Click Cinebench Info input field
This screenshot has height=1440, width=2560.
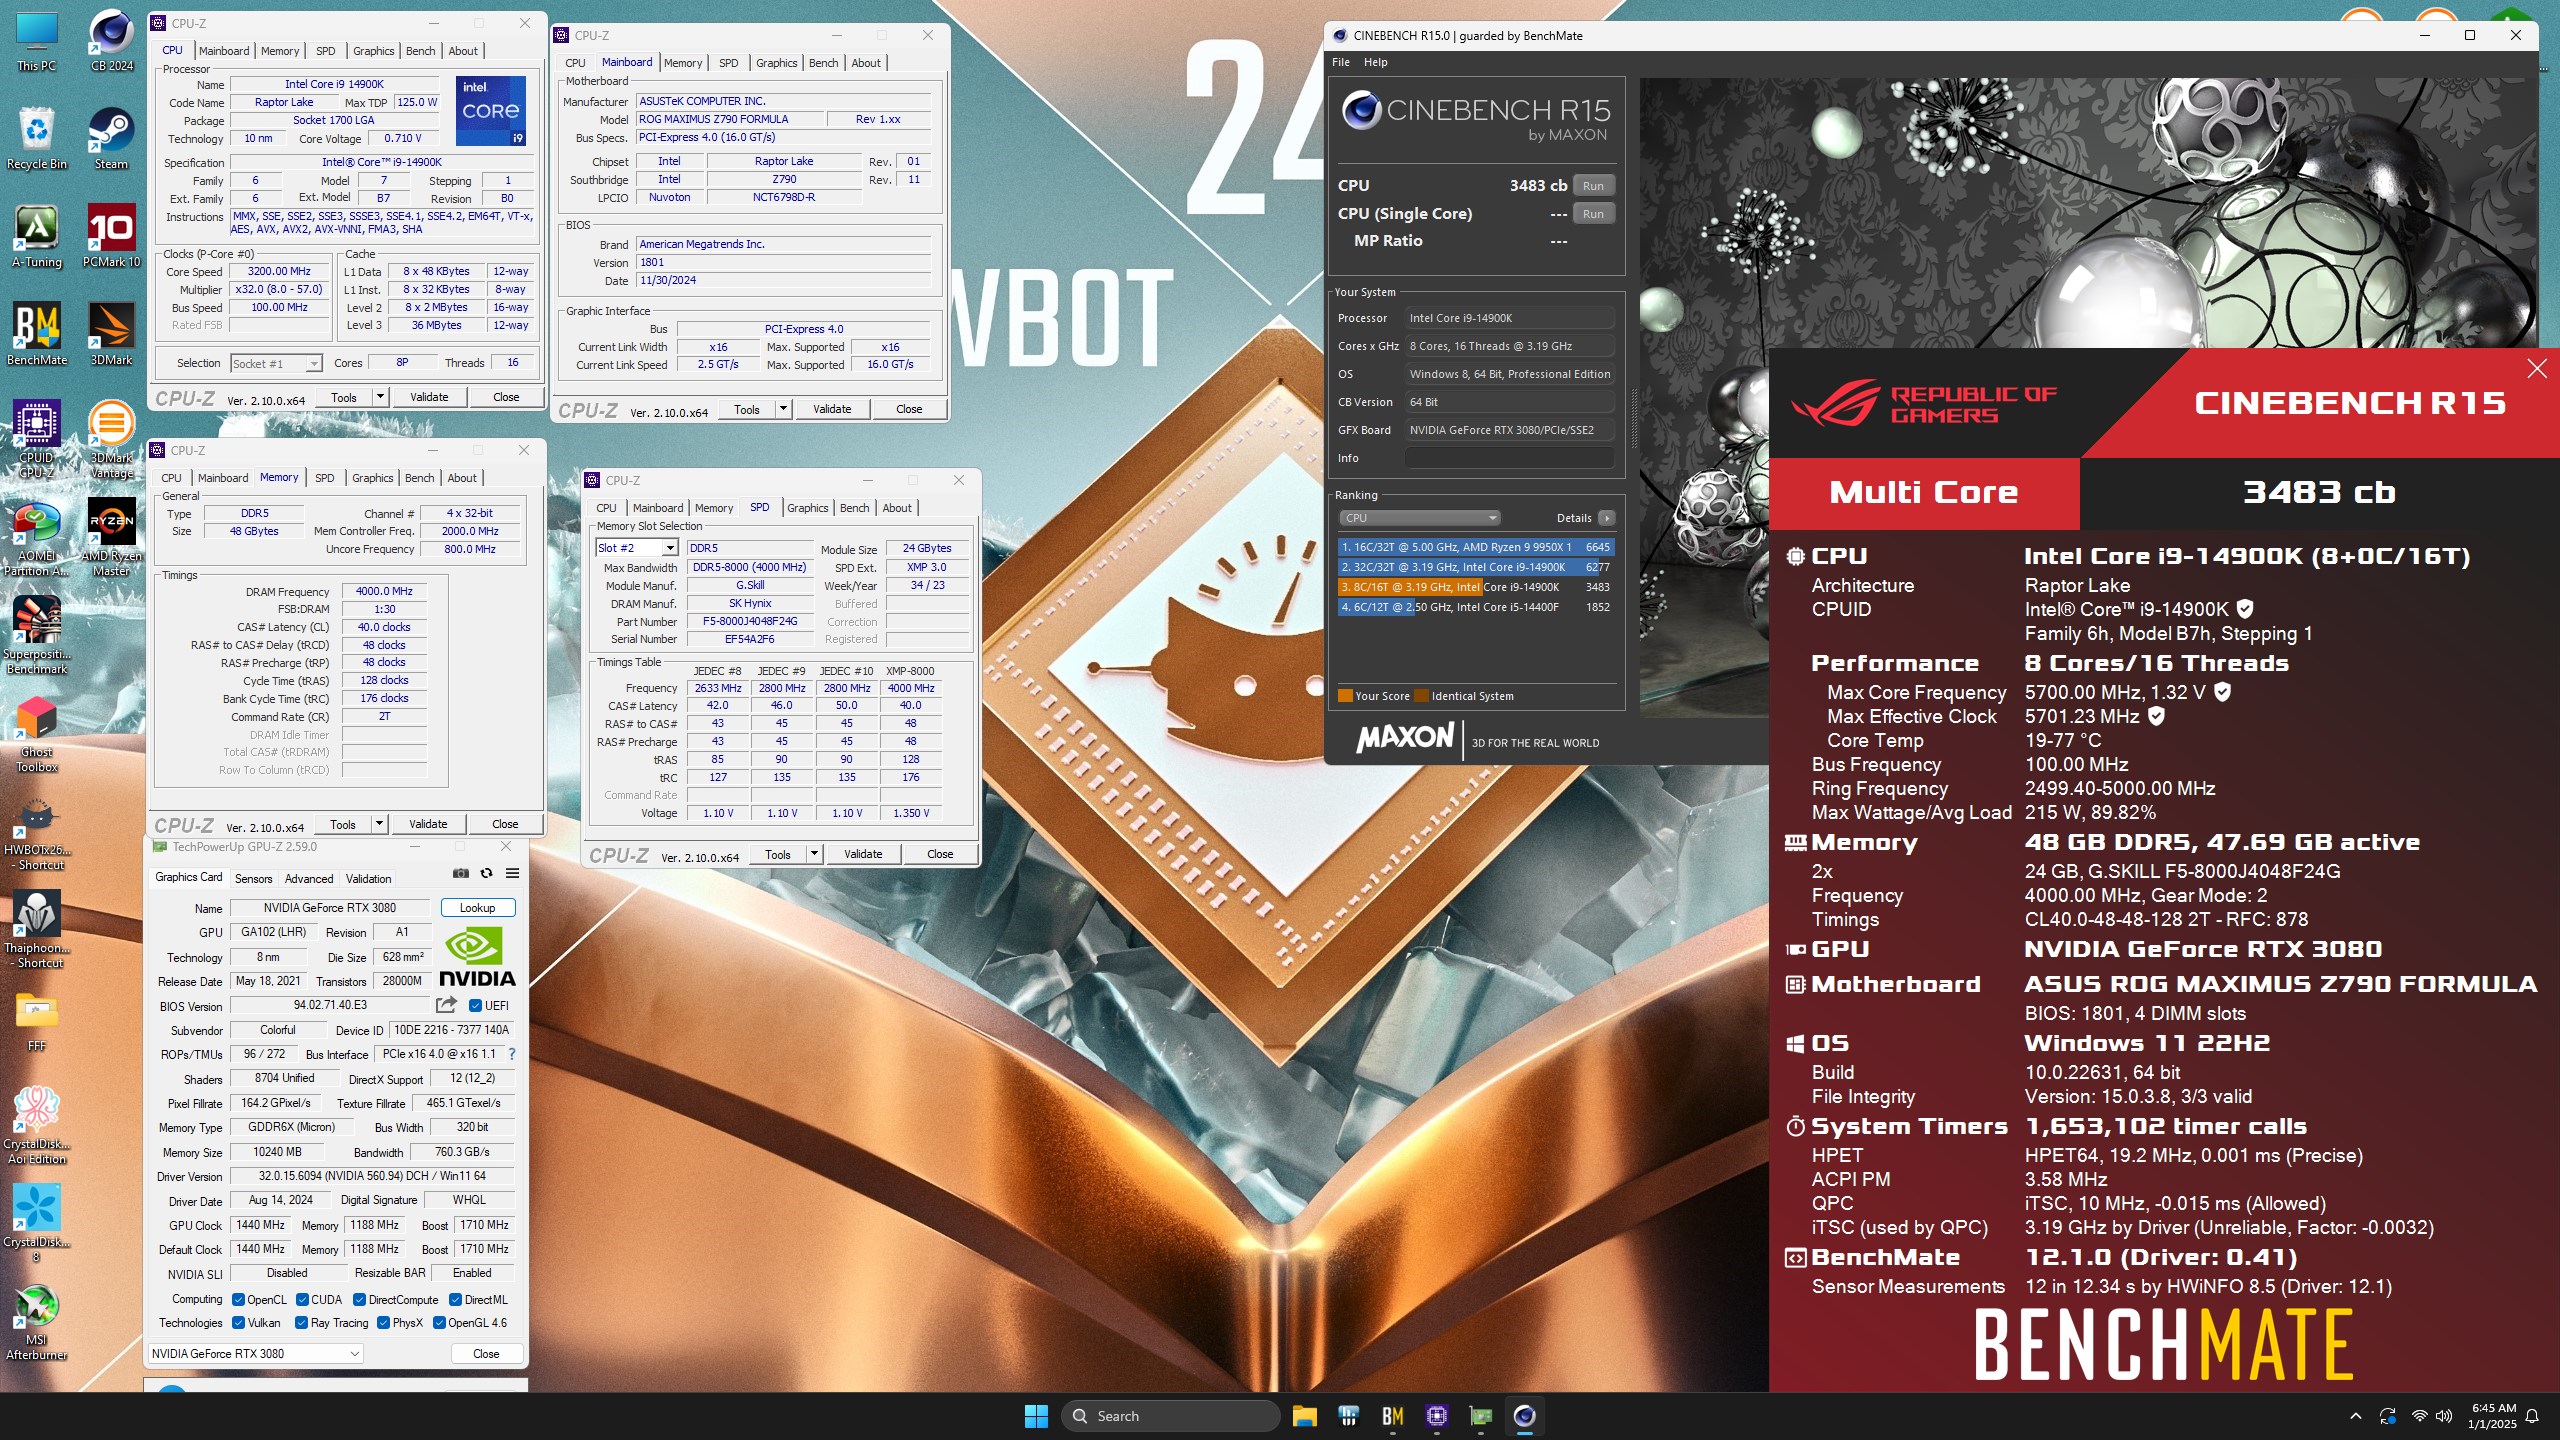1509,458
